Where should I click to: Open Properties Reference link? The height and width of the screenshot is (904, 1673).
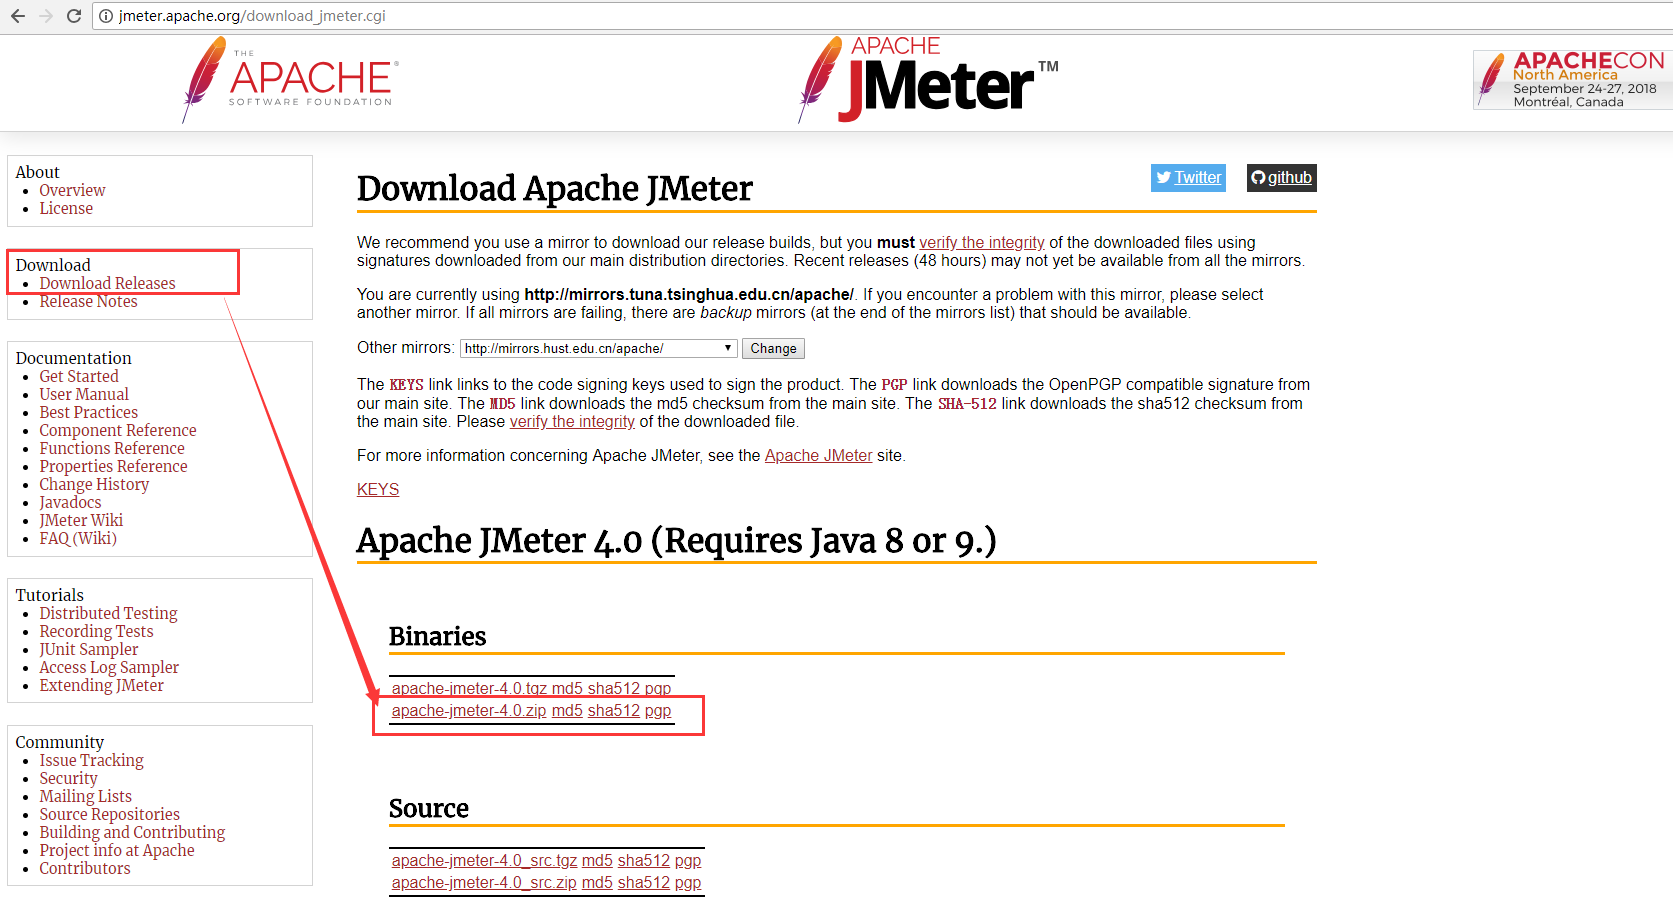[x=113, y=466]
